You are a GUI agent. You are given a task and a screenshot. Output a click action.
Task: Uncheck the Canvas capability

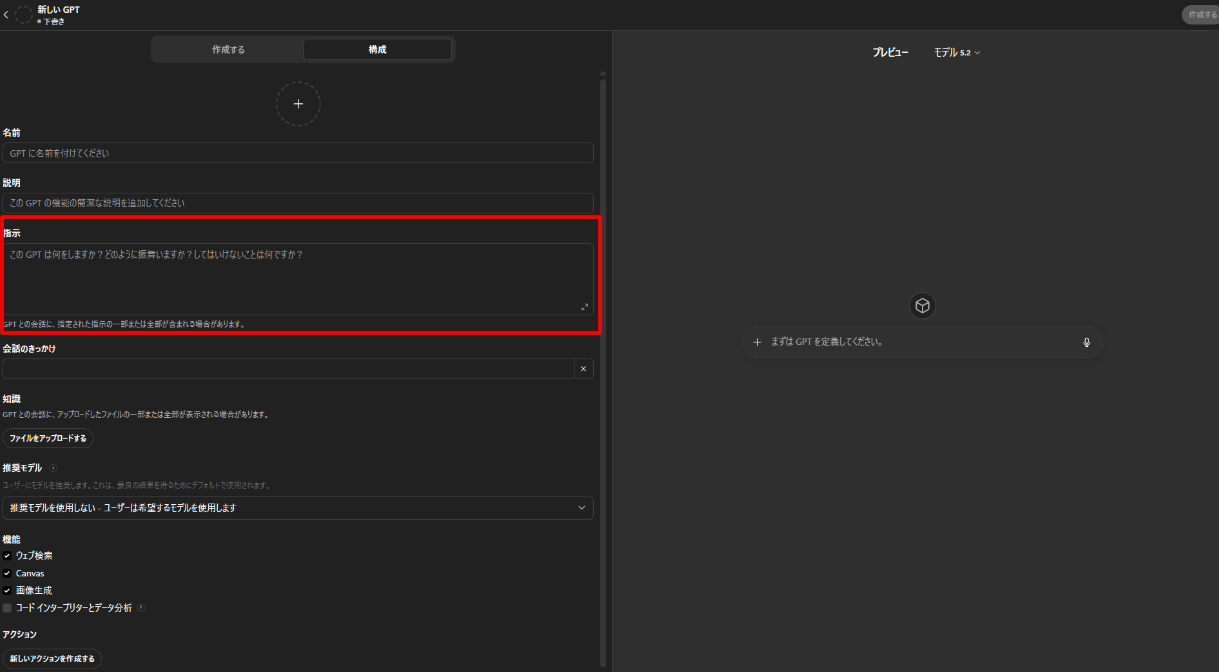[x=7, y=573]
